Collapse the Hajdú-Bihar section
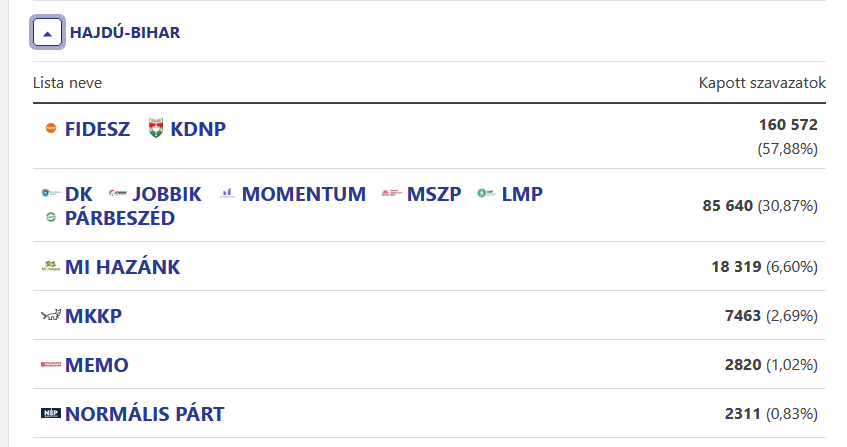Viewport: 847px width, 447px height. [48, 33]
